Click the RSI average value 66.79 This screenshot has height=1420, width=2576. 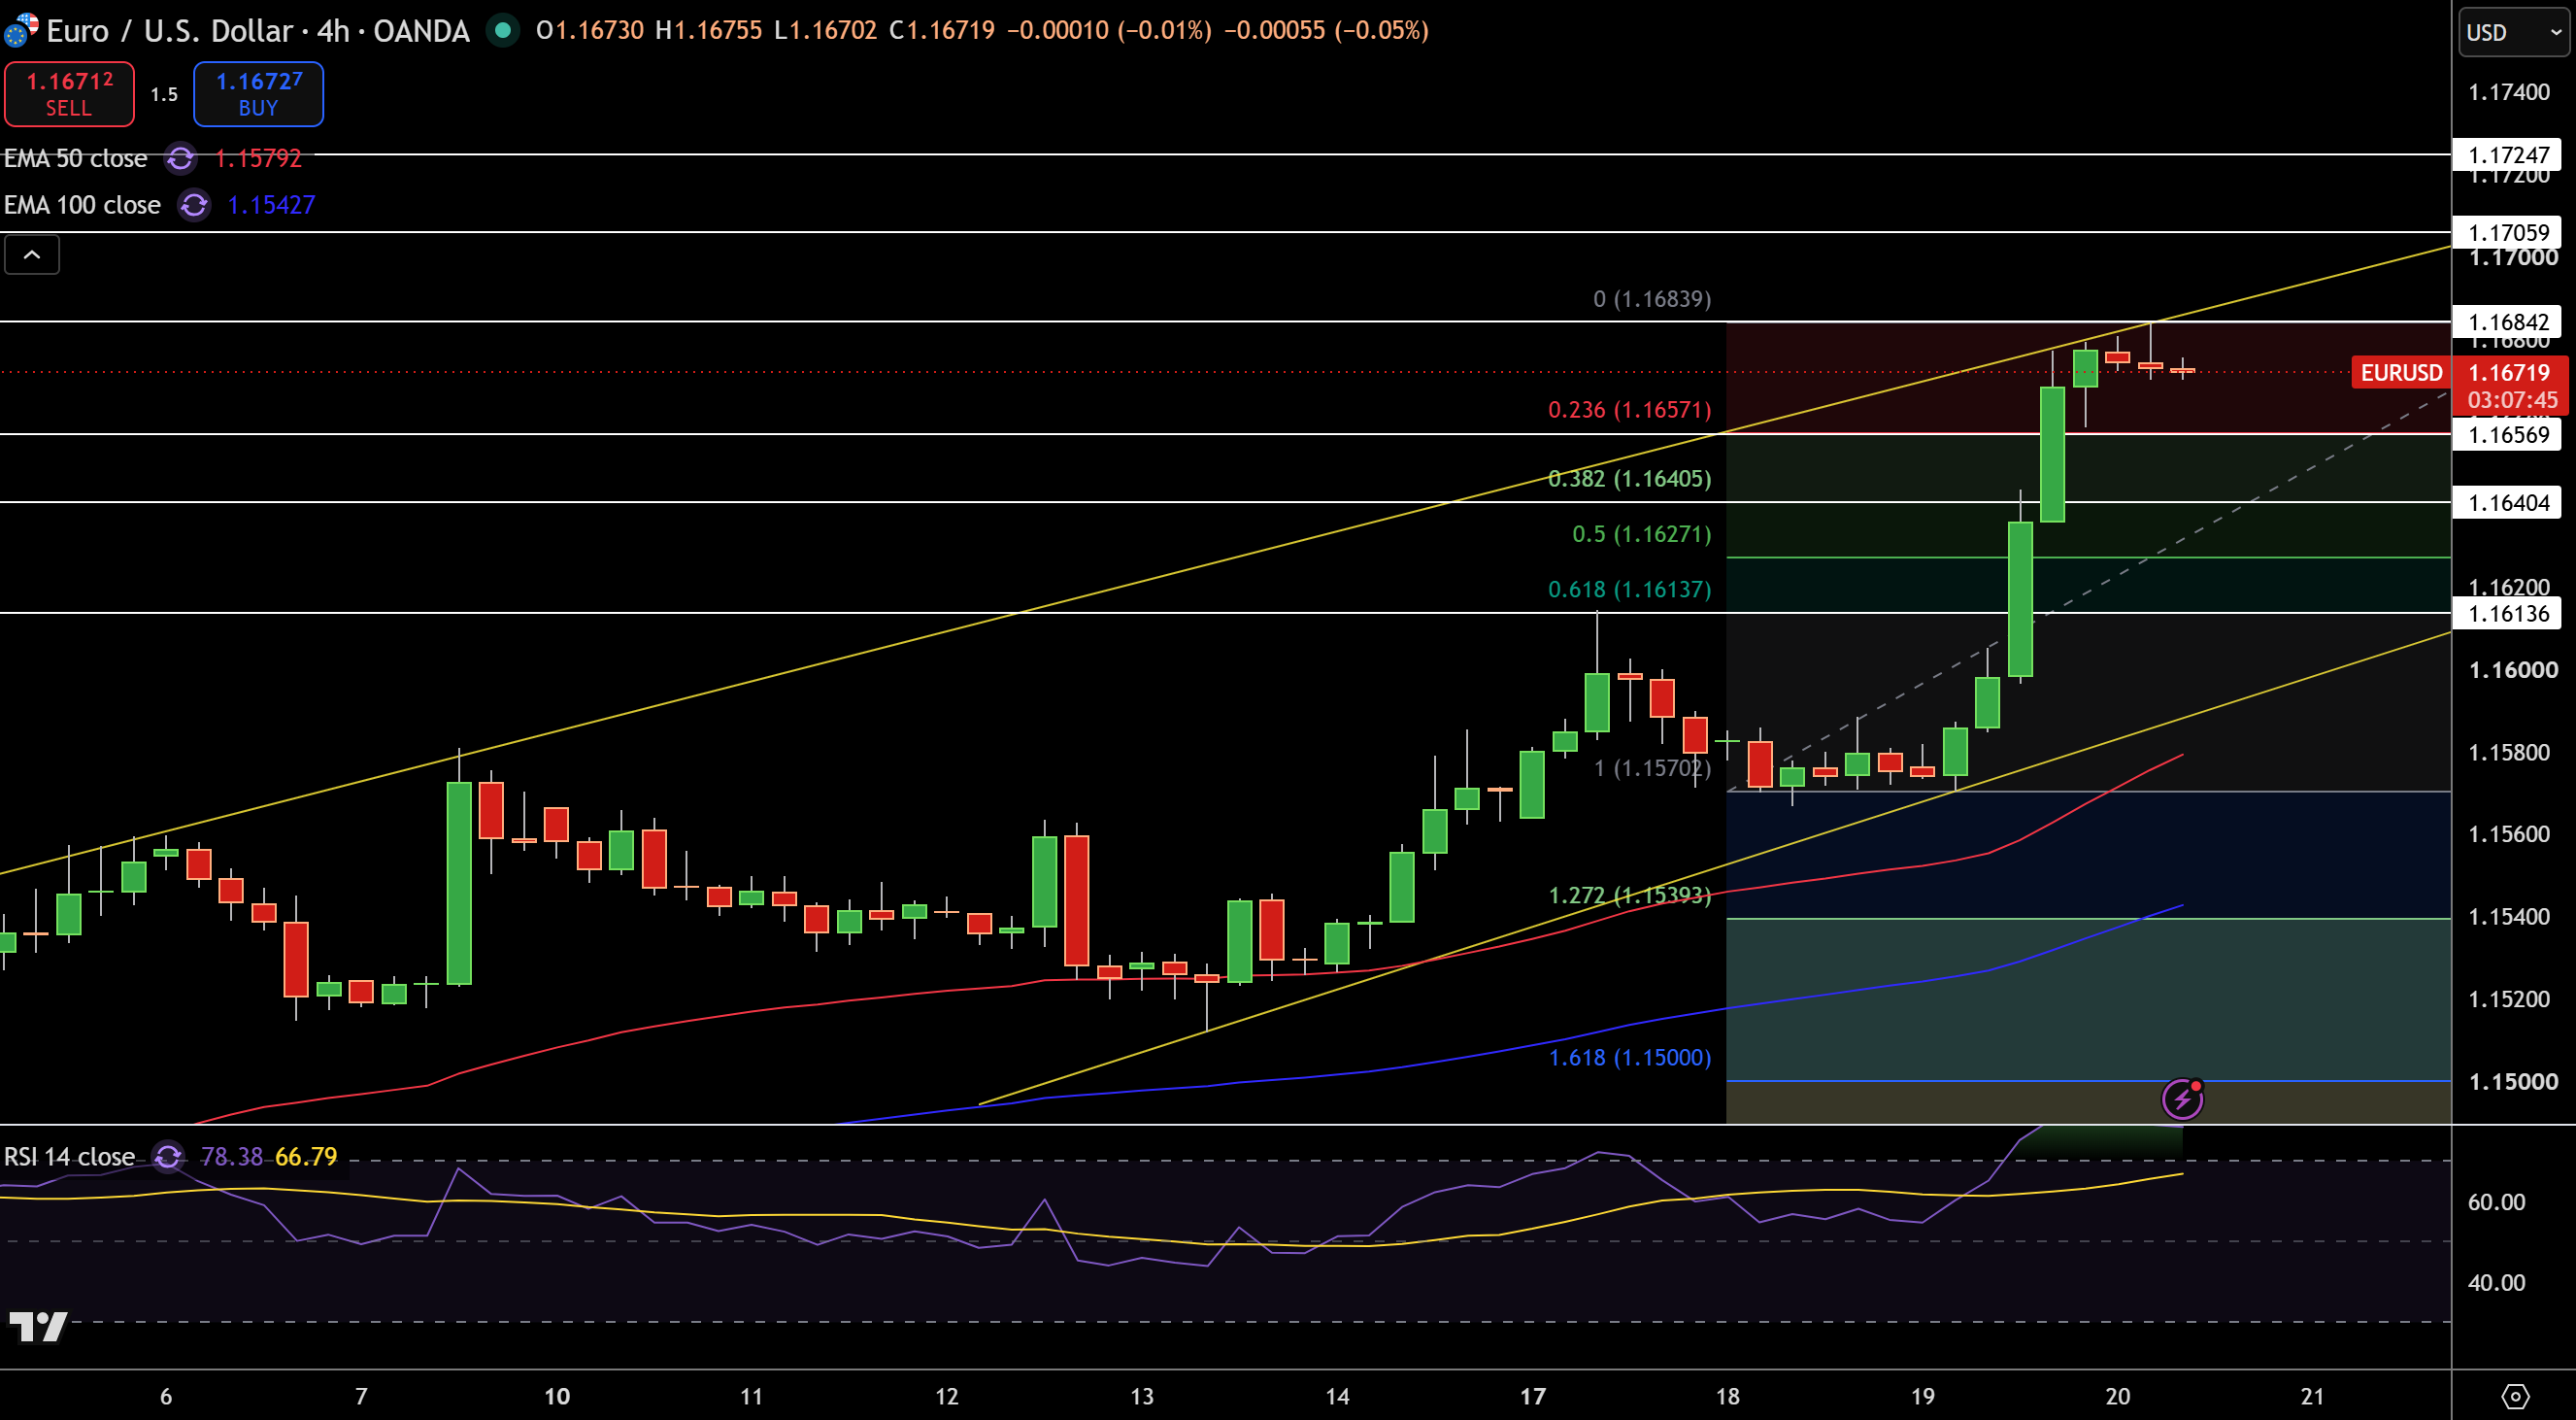[x=306, y=1157]
